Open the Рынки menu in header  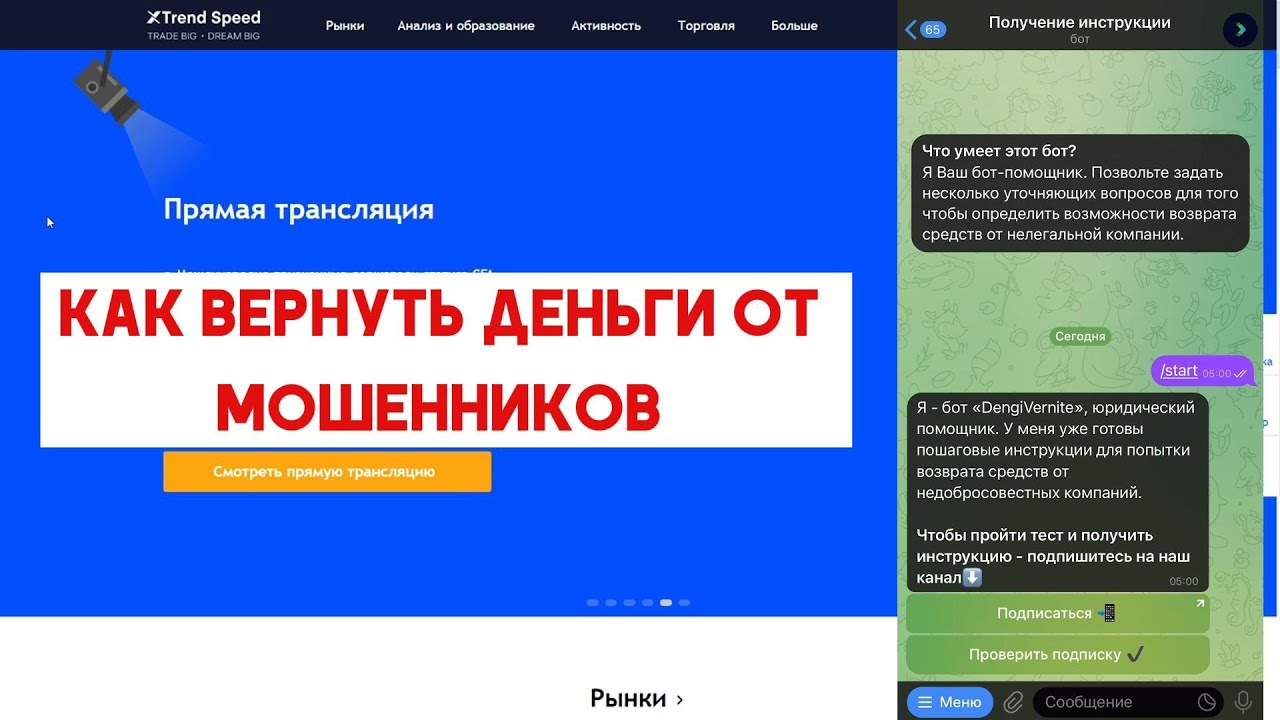tap(345, 26)
